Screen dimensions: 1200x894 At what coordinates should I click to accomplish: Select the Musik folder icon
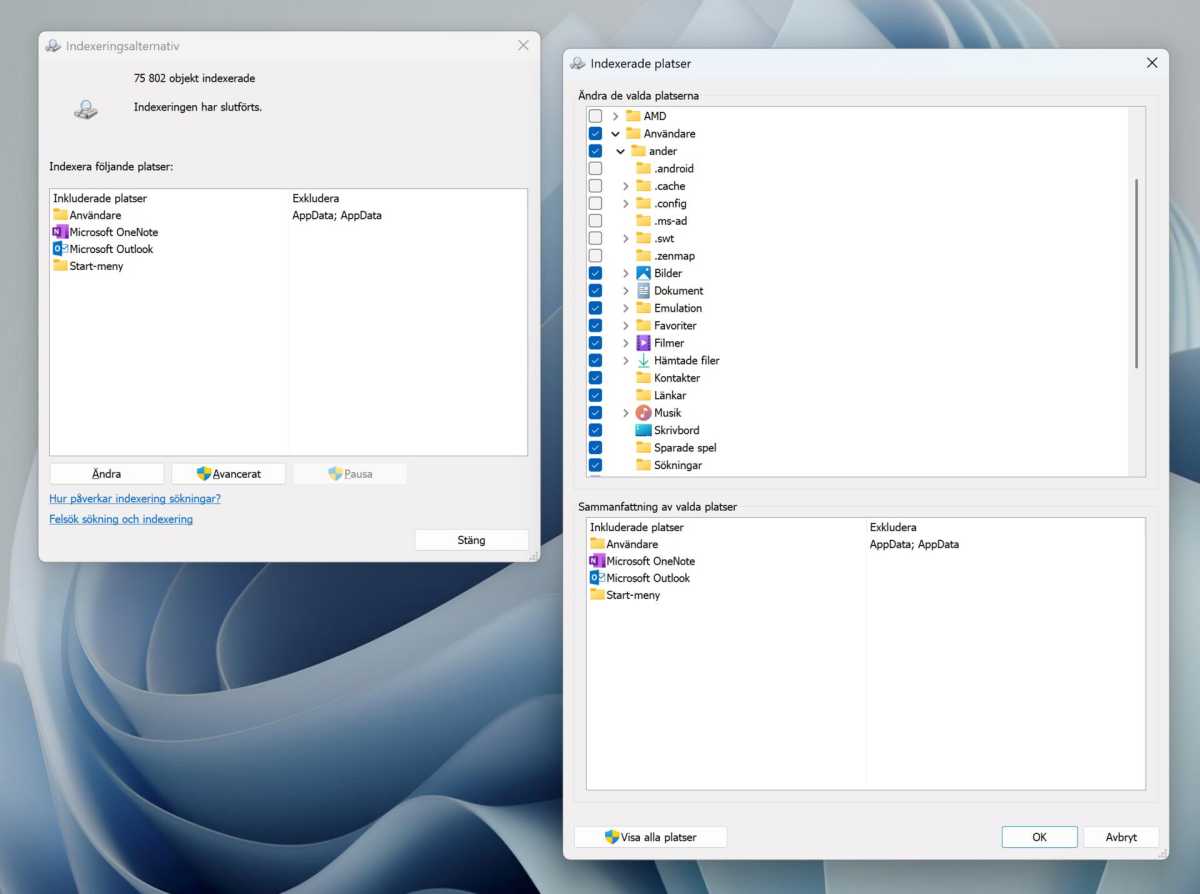click(644, 413)
